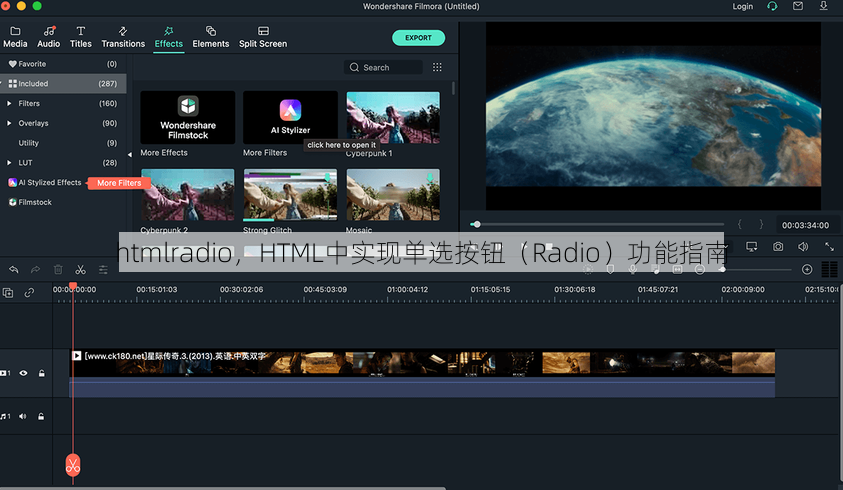This screenshot has width=843, height=490.
Task: Open the Split Screen tab
Action: pos(263,37)
